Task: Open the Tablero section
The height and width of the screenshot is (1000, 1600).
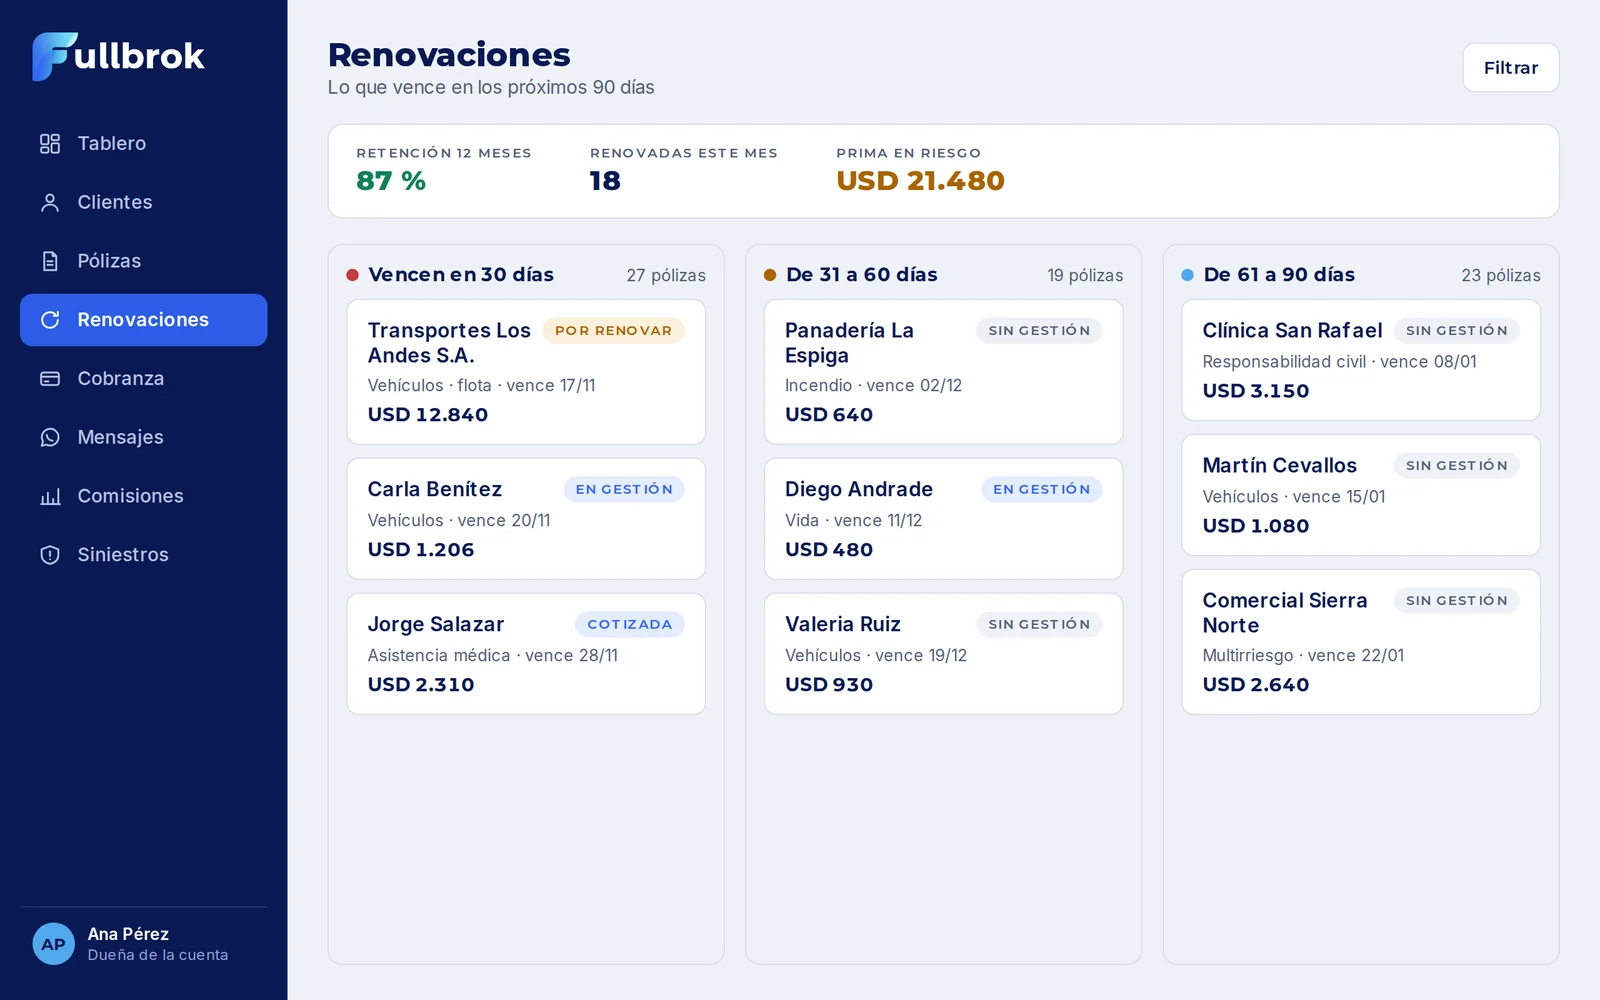Action: tap(144, 144)
